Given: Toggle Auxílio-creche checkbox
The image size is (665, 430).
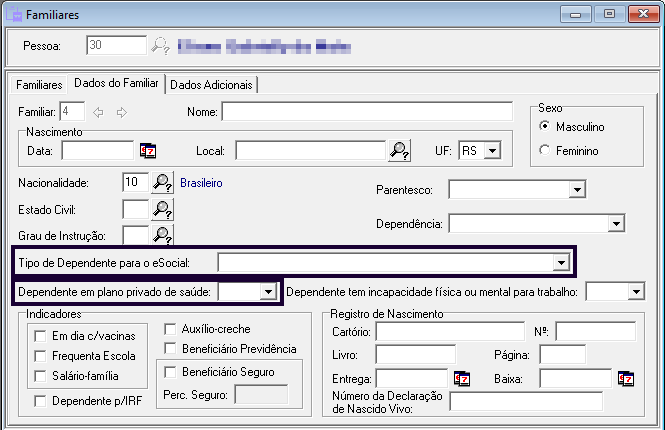Looking at the screenshot, I should point(169,329).
